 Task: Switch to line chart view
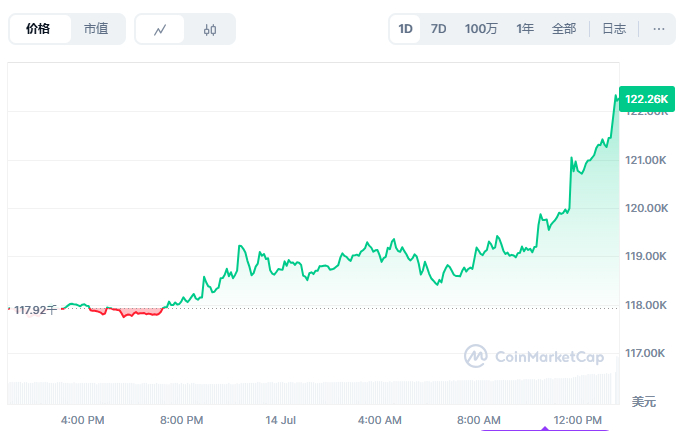click(160, 29)
